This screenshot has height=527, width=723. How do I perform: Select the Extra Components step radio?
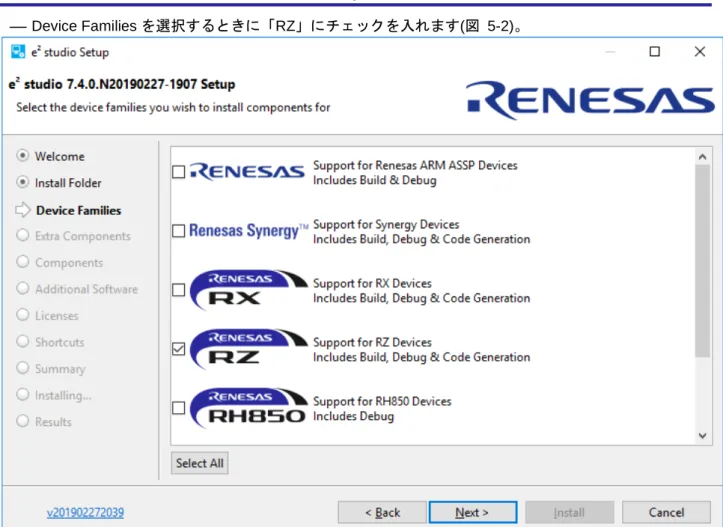click(23, 235)
